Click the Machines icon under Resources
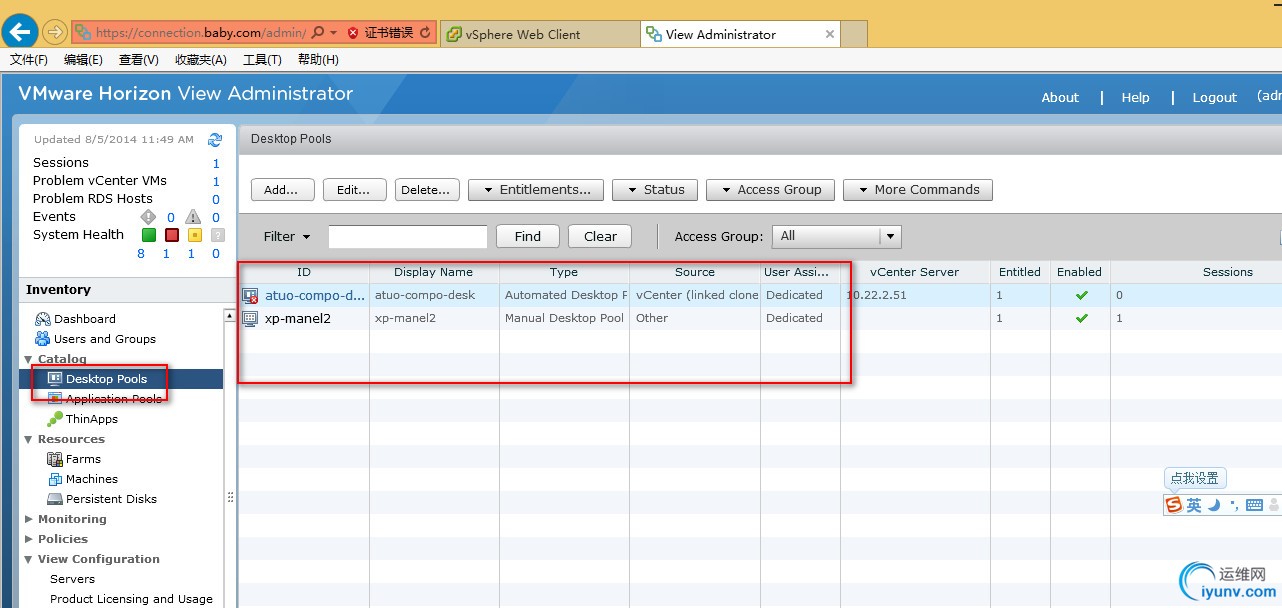The image size is (1282, 608). (x=55, y=479)
